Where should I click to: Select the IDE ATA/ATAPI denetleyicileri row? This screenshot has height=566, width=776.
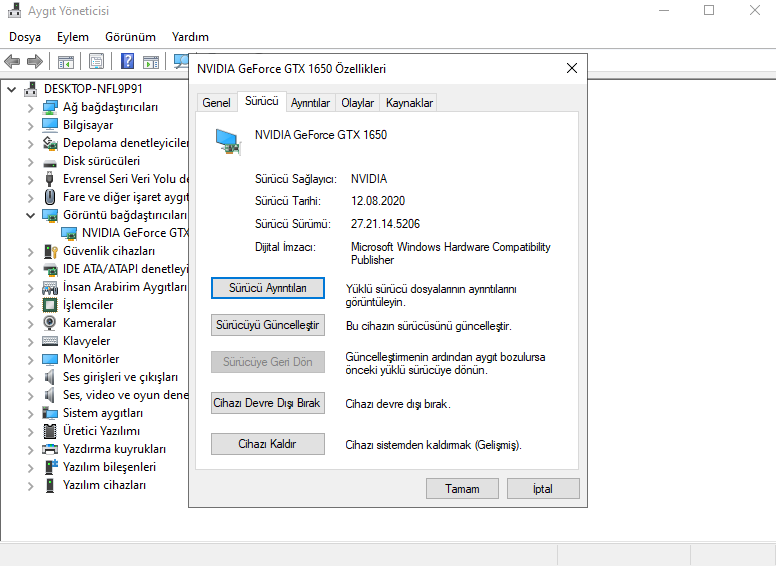125,269
